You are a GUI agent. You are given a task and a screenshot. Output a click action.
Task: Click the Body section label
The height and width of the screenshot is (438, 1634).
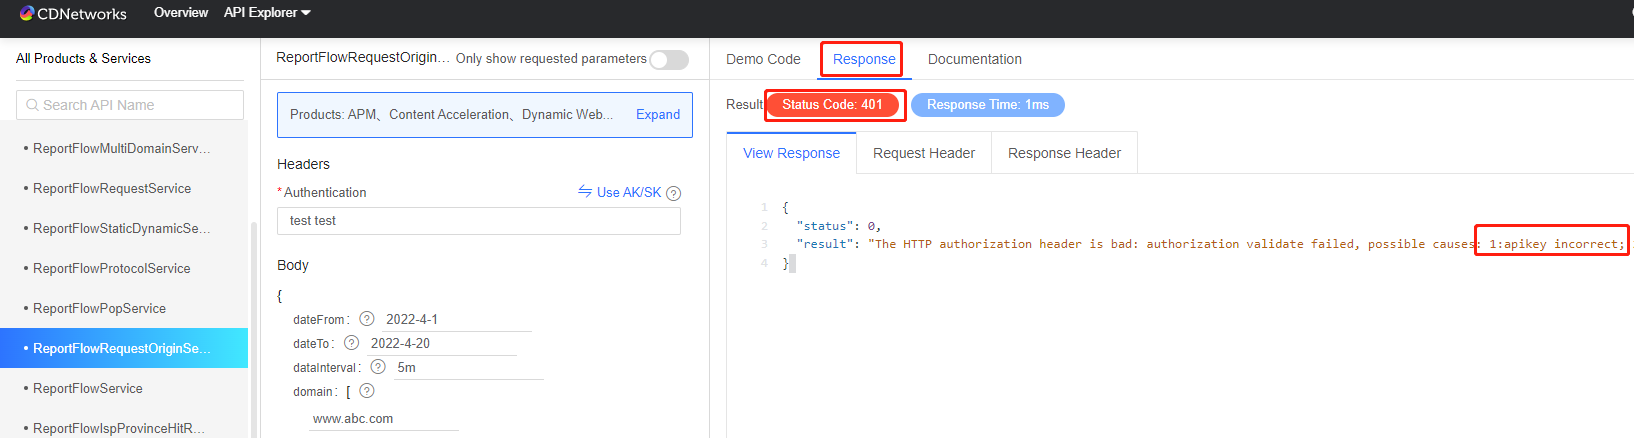(293, 265)
